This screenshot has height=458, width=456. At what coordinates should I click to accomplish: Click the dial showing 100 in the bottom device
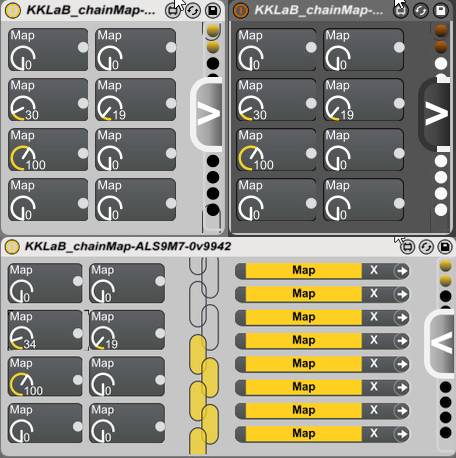(21, 384)
